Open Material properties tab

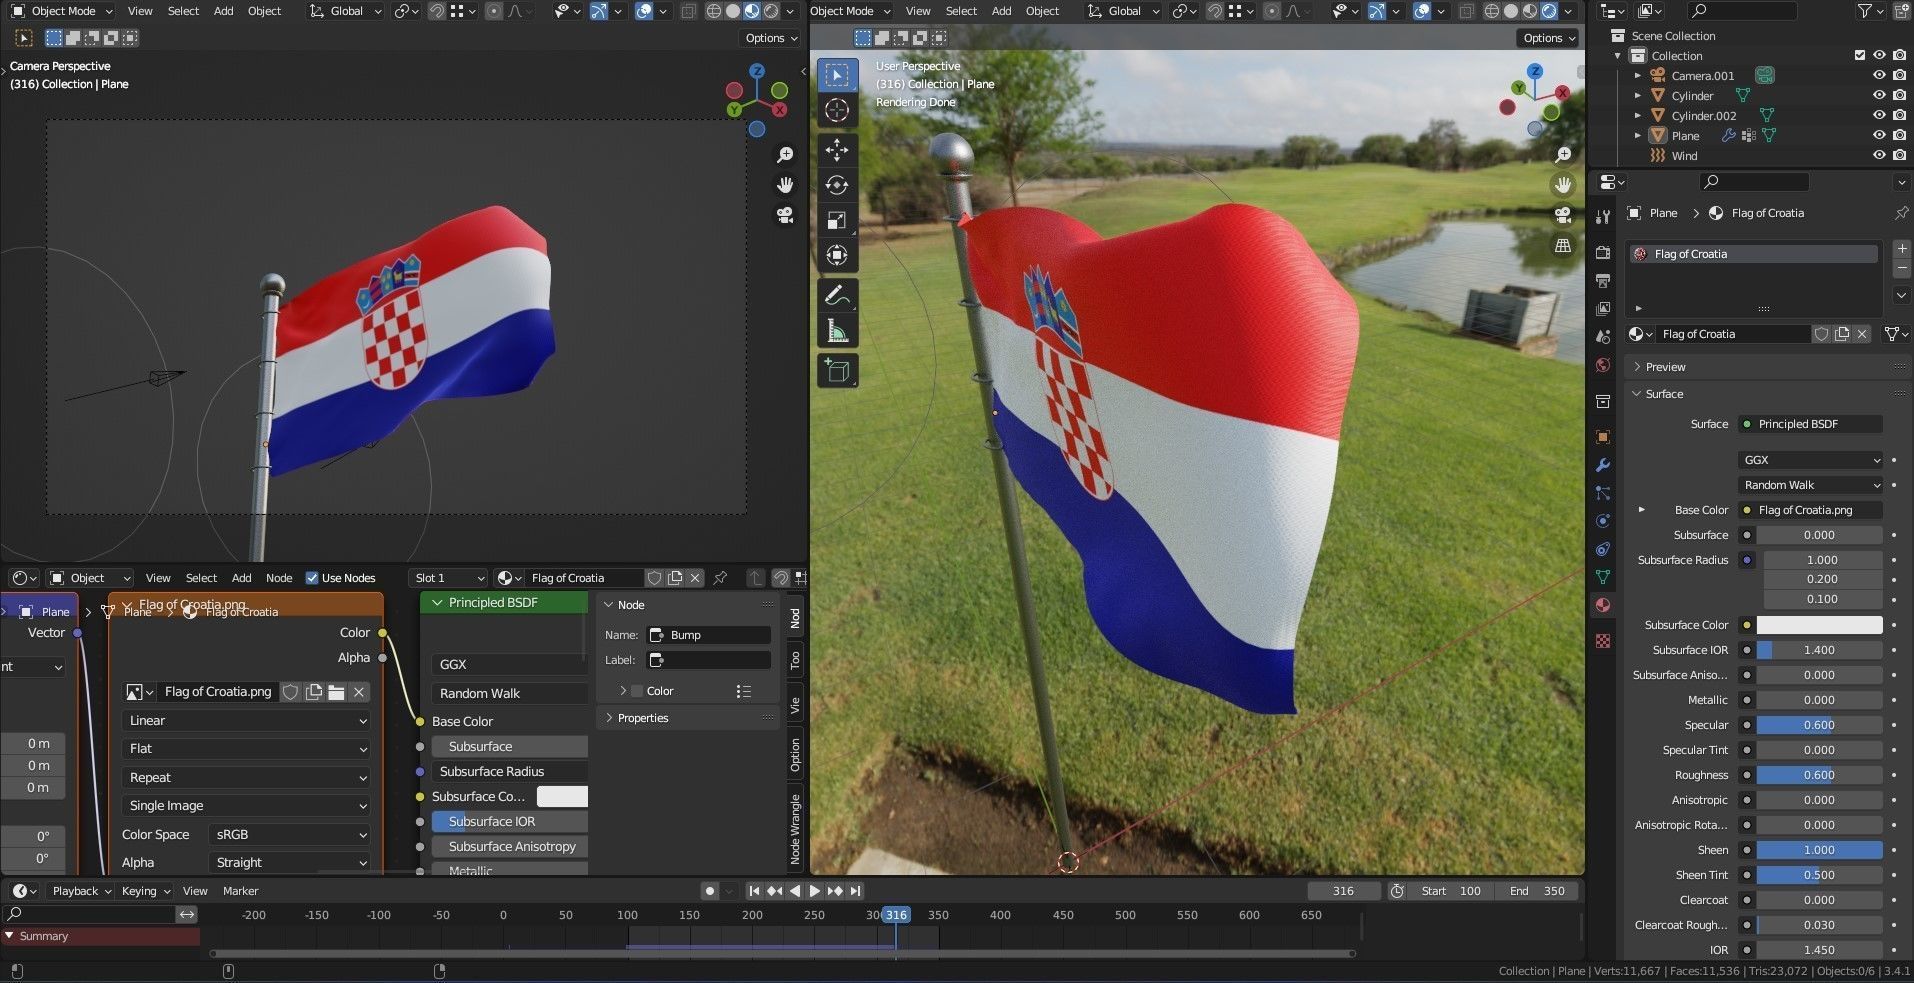(x=1603, y=605)
